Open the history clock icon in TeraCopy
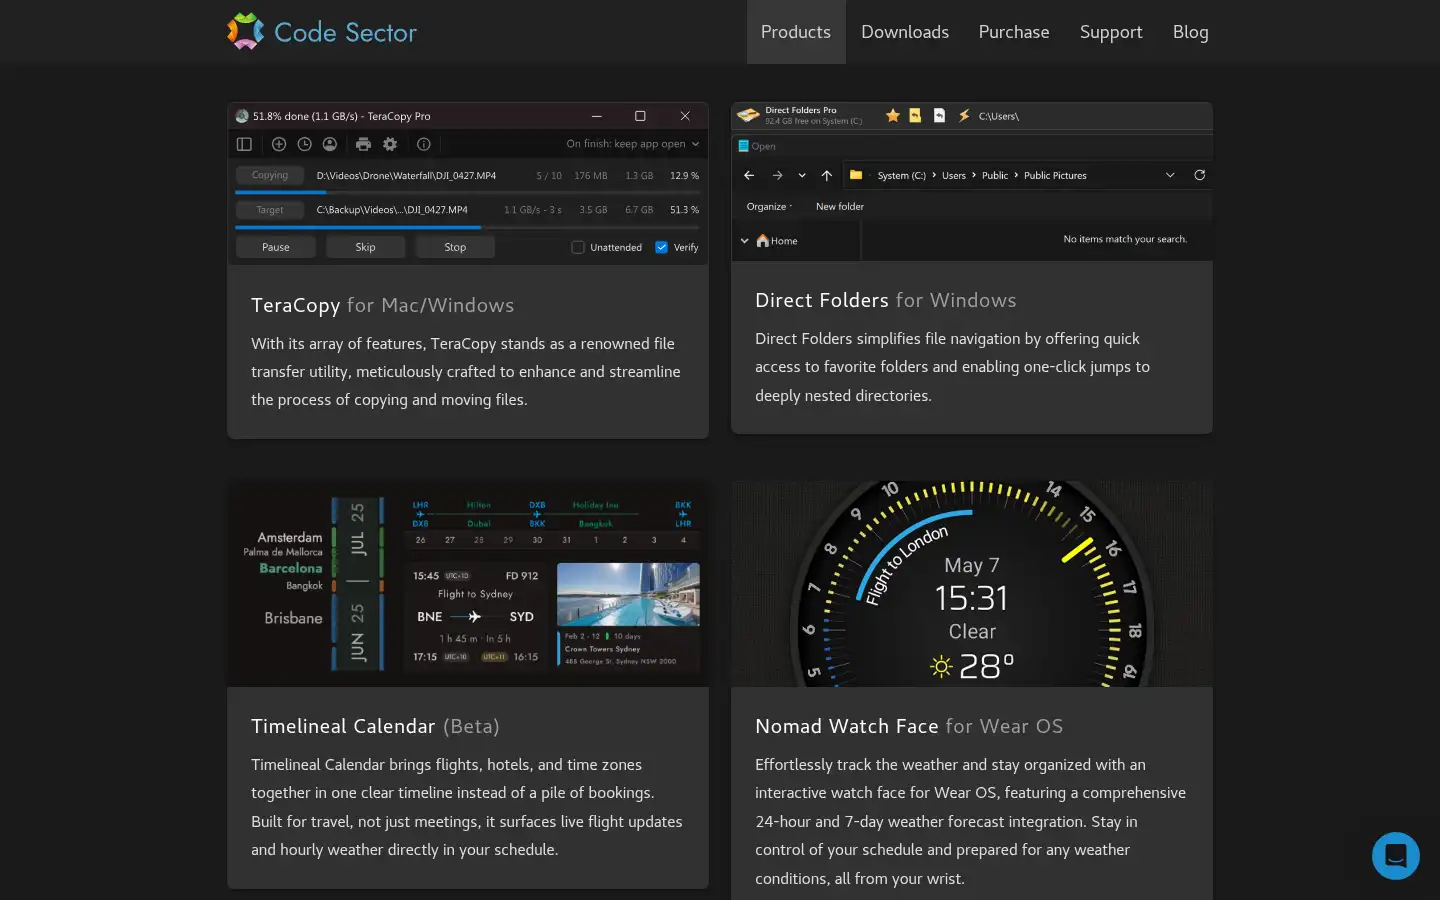Viewport: 1440px width, 900px height. [304, 144]
